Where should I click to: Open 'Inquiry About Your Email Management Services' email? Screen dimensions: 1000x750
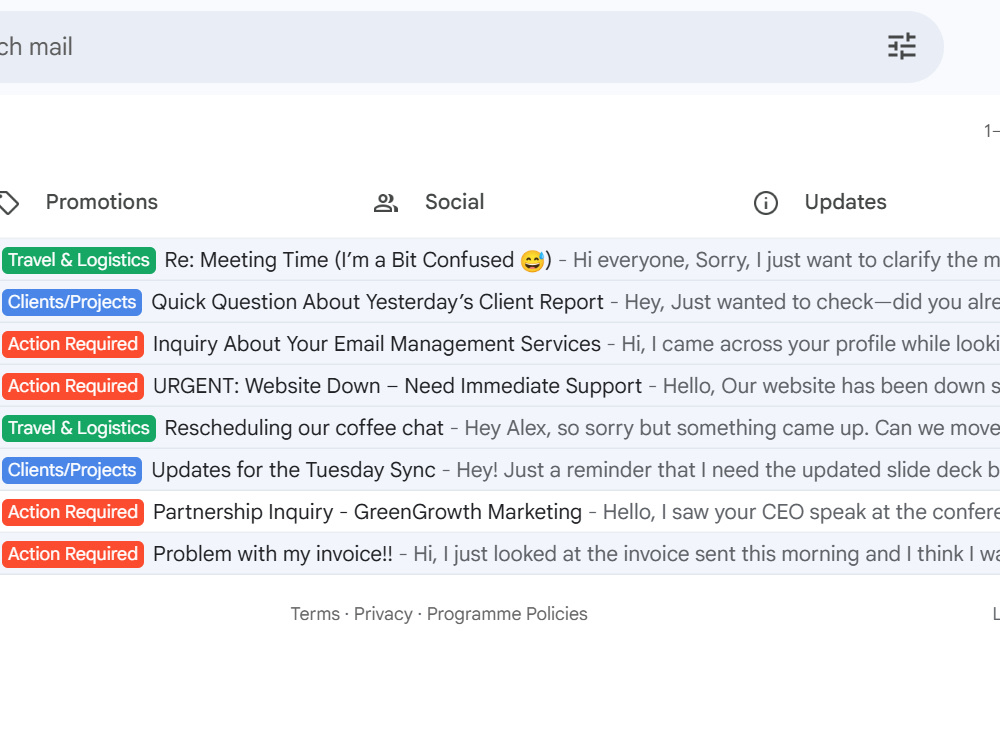[x=377, y=344]
